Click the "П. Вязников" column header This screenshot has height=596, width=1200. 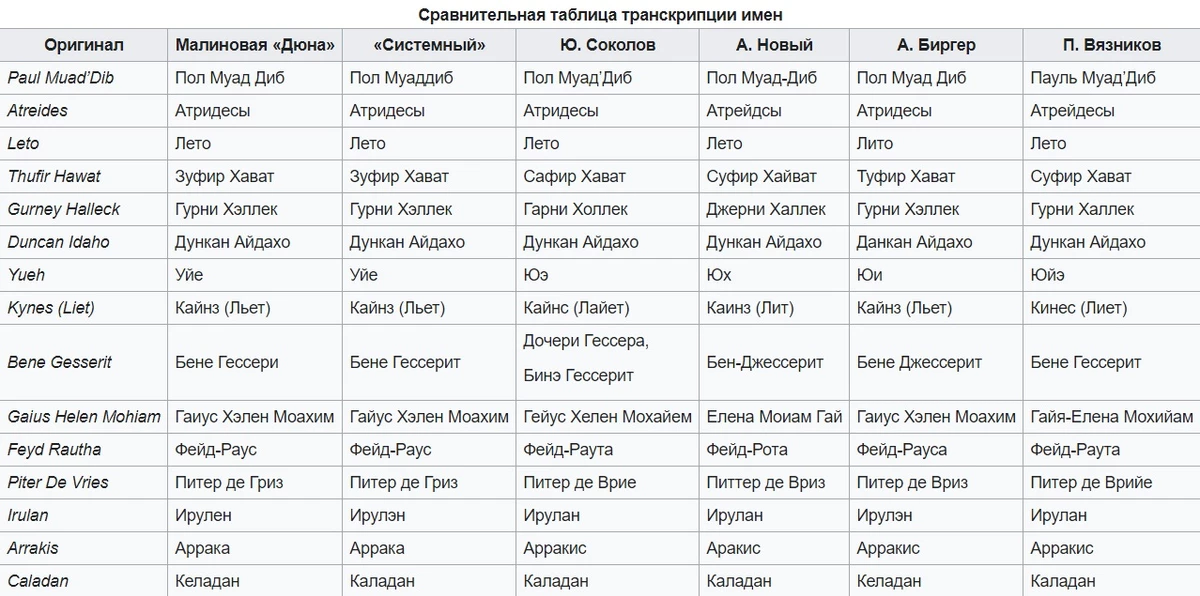[1111, 45]
